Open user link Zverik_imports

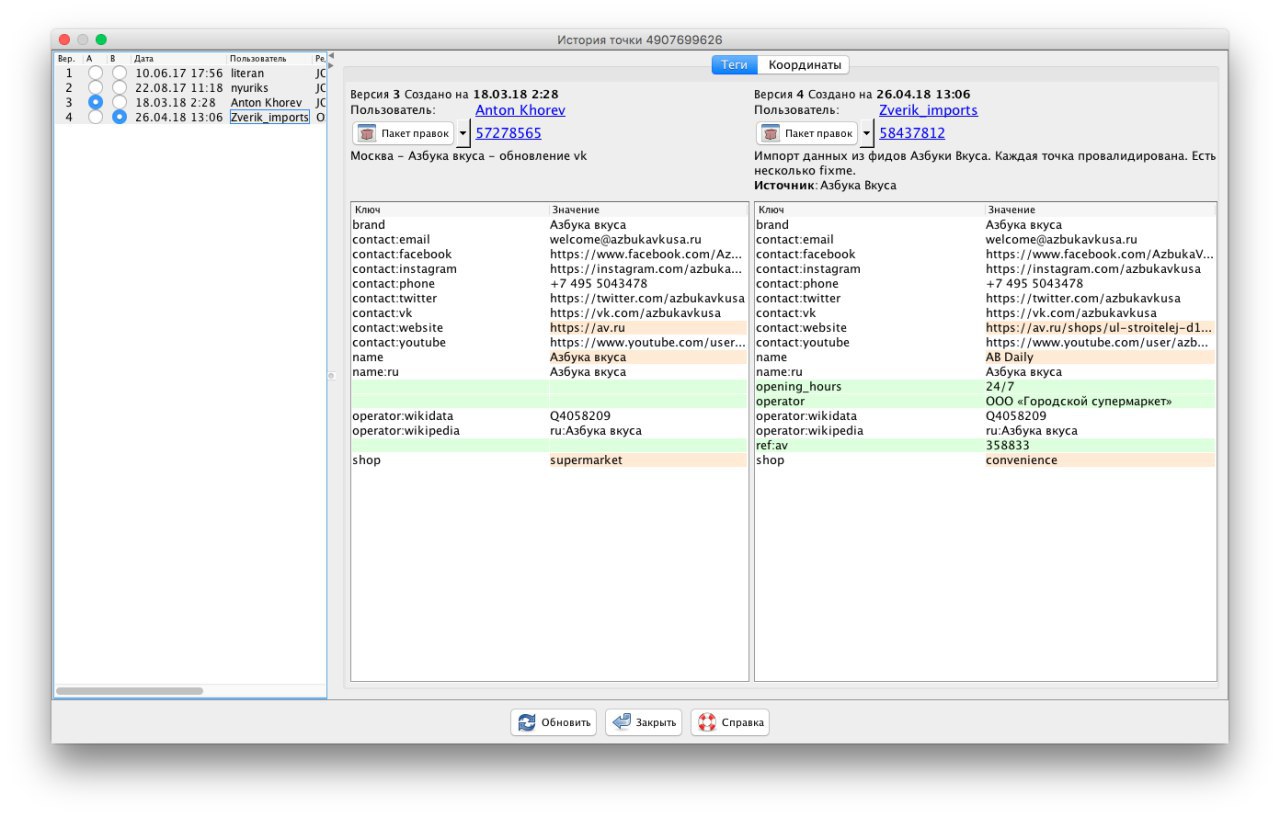click(928, 111)
